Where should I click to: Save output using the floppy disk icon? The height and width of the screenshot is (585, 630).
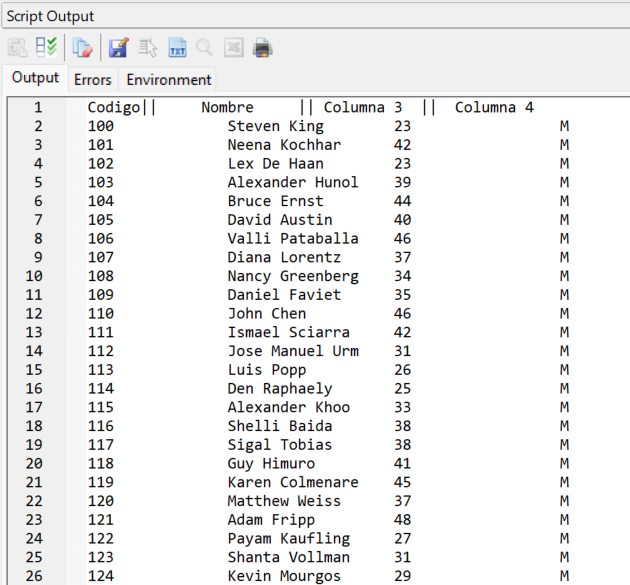[119, 48]
